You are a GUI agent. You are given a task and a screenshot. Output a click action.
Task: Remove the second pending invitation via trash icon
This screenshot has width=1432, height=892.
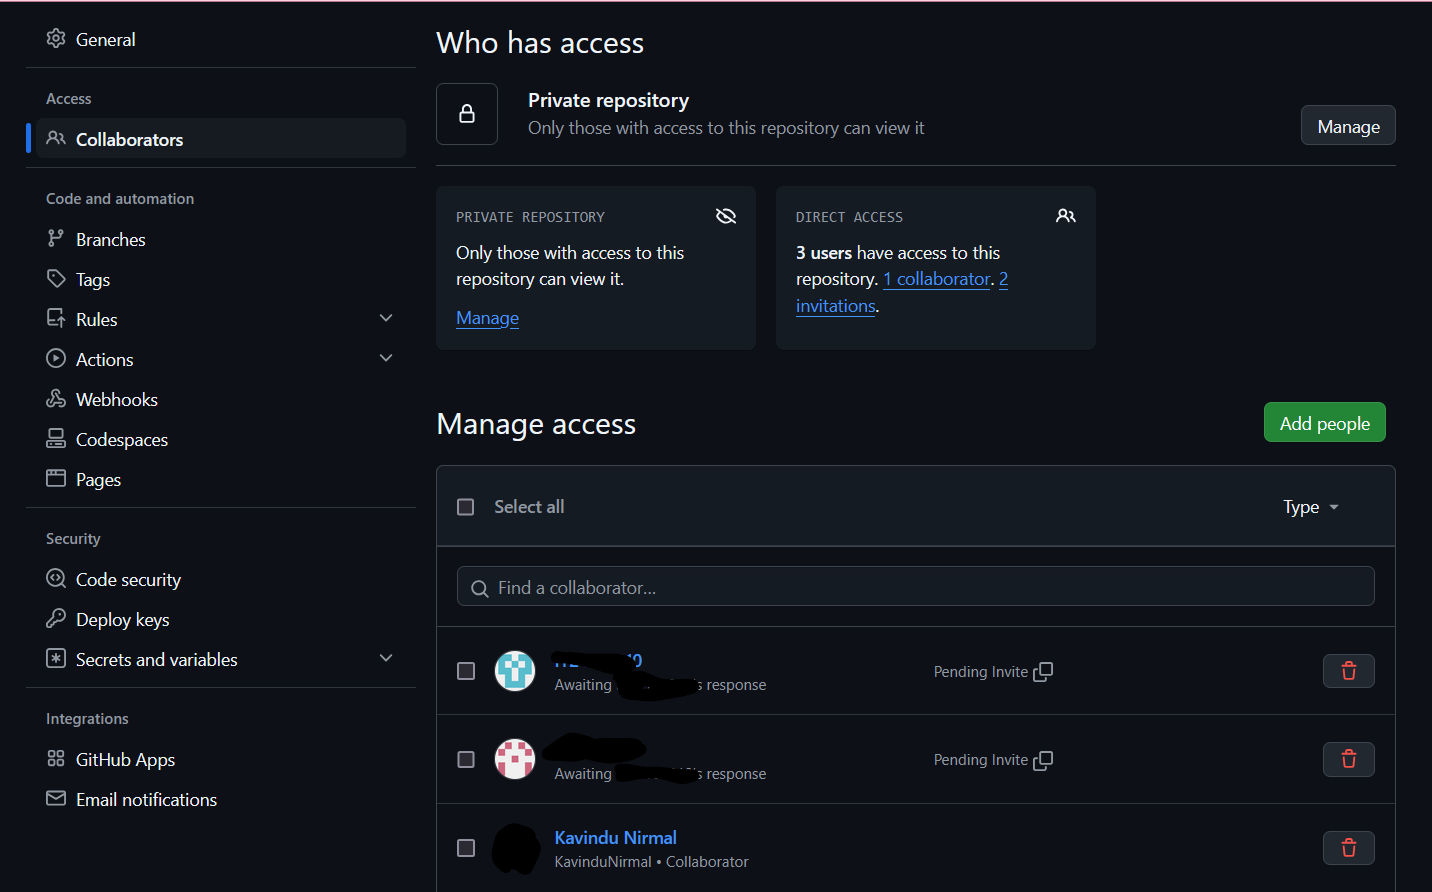pyautogui.click(x=1348, y=760)
